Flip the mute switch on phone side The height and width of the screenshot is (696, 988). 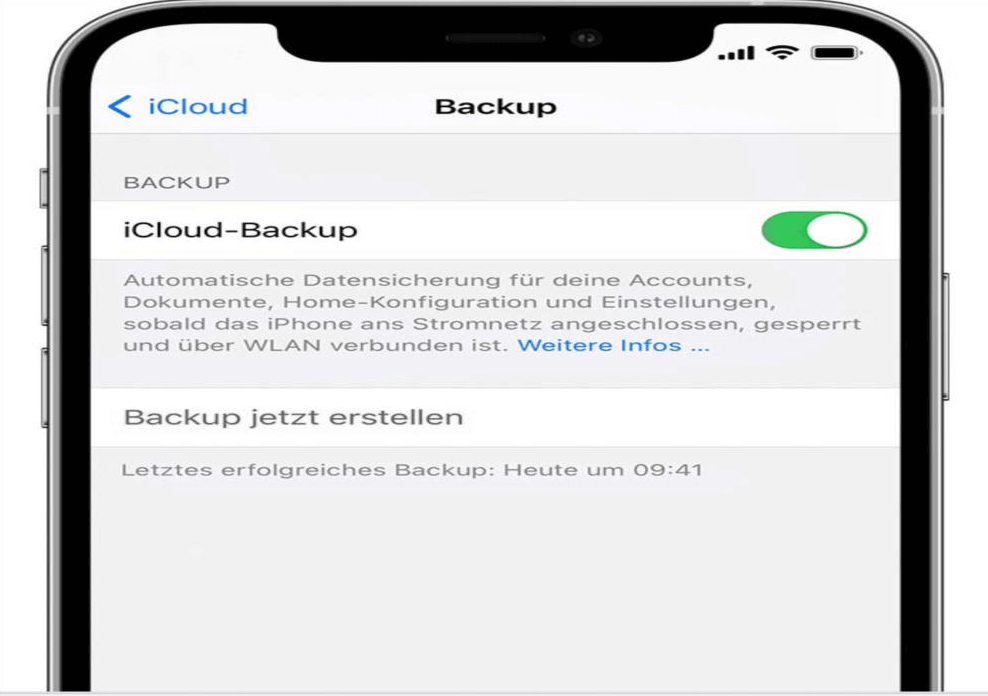(x=43, y=189)
